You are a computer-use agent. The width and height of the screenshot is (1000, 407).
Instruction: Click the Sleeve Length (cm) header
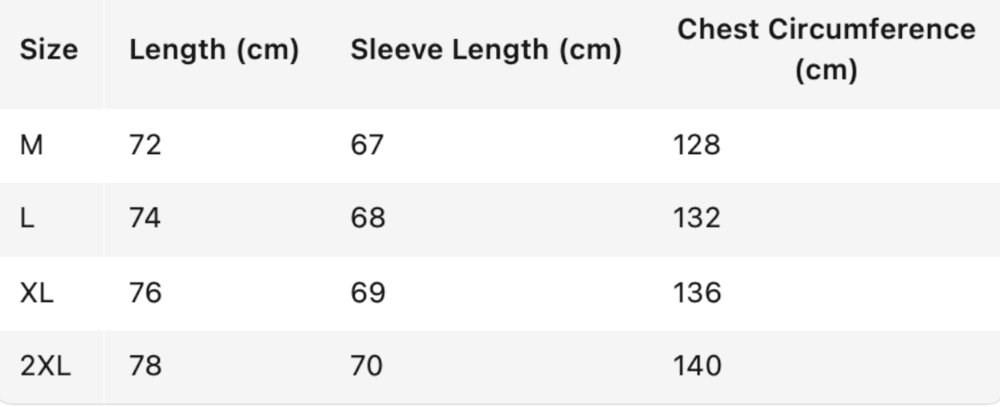click(x=486, y=51)
